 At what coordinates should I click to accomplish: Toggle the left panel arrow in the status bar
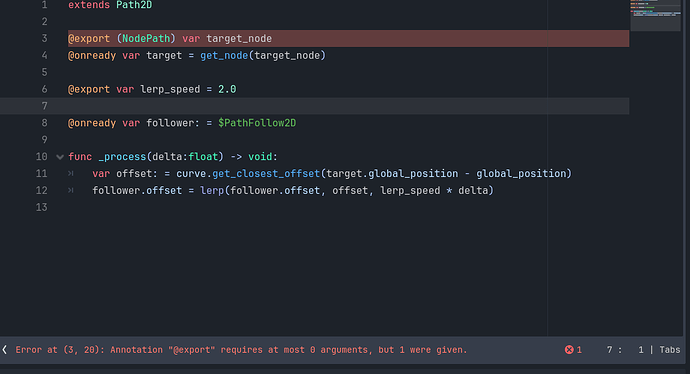[4, 350]
